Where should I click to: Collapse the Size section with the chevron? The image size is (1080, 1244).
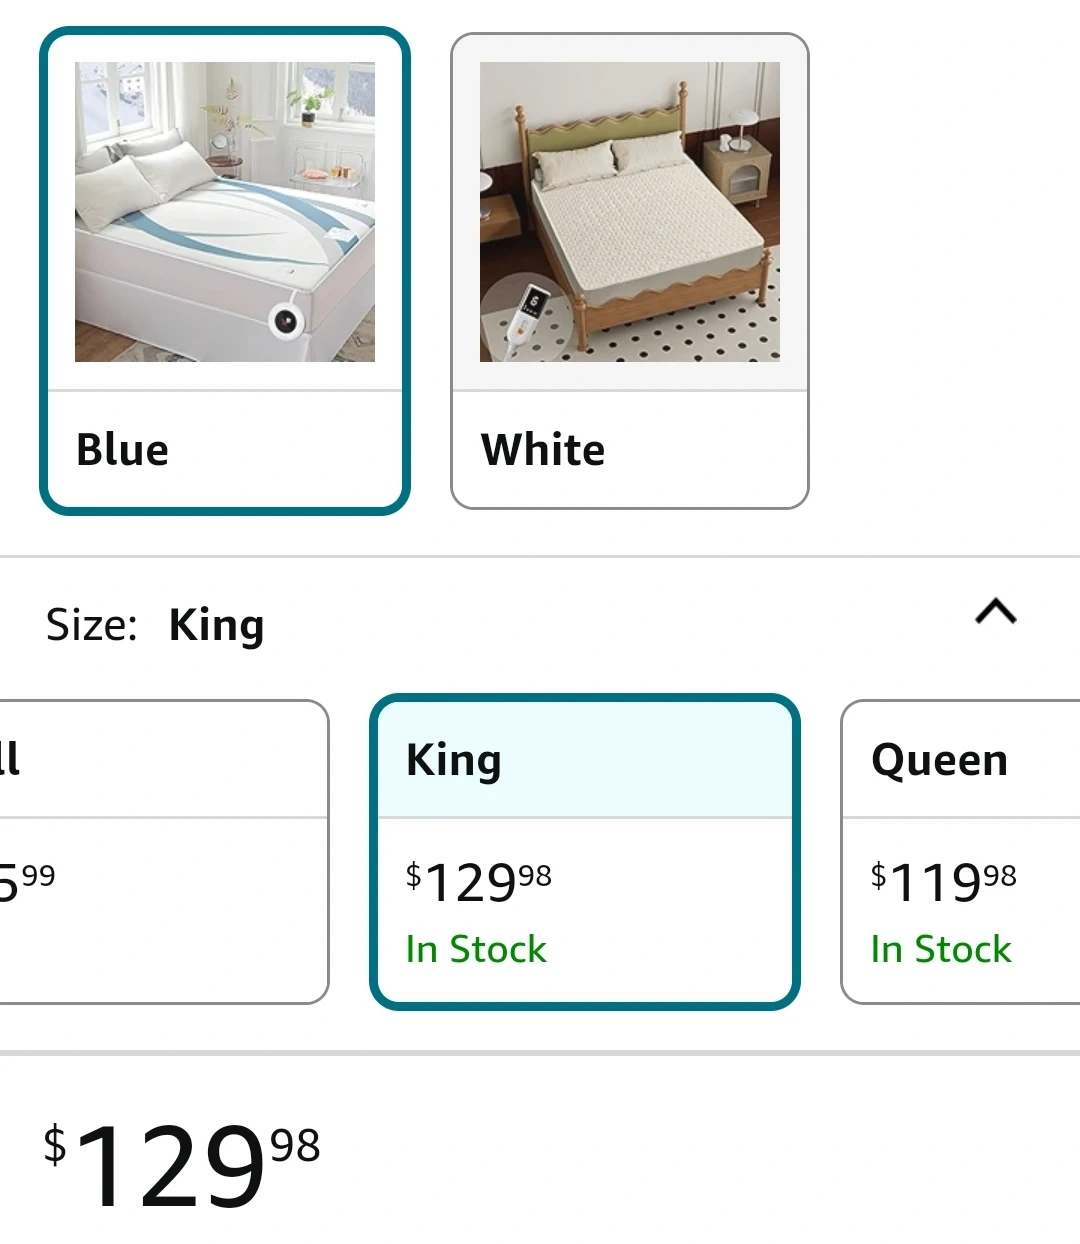tap(995, 611)
